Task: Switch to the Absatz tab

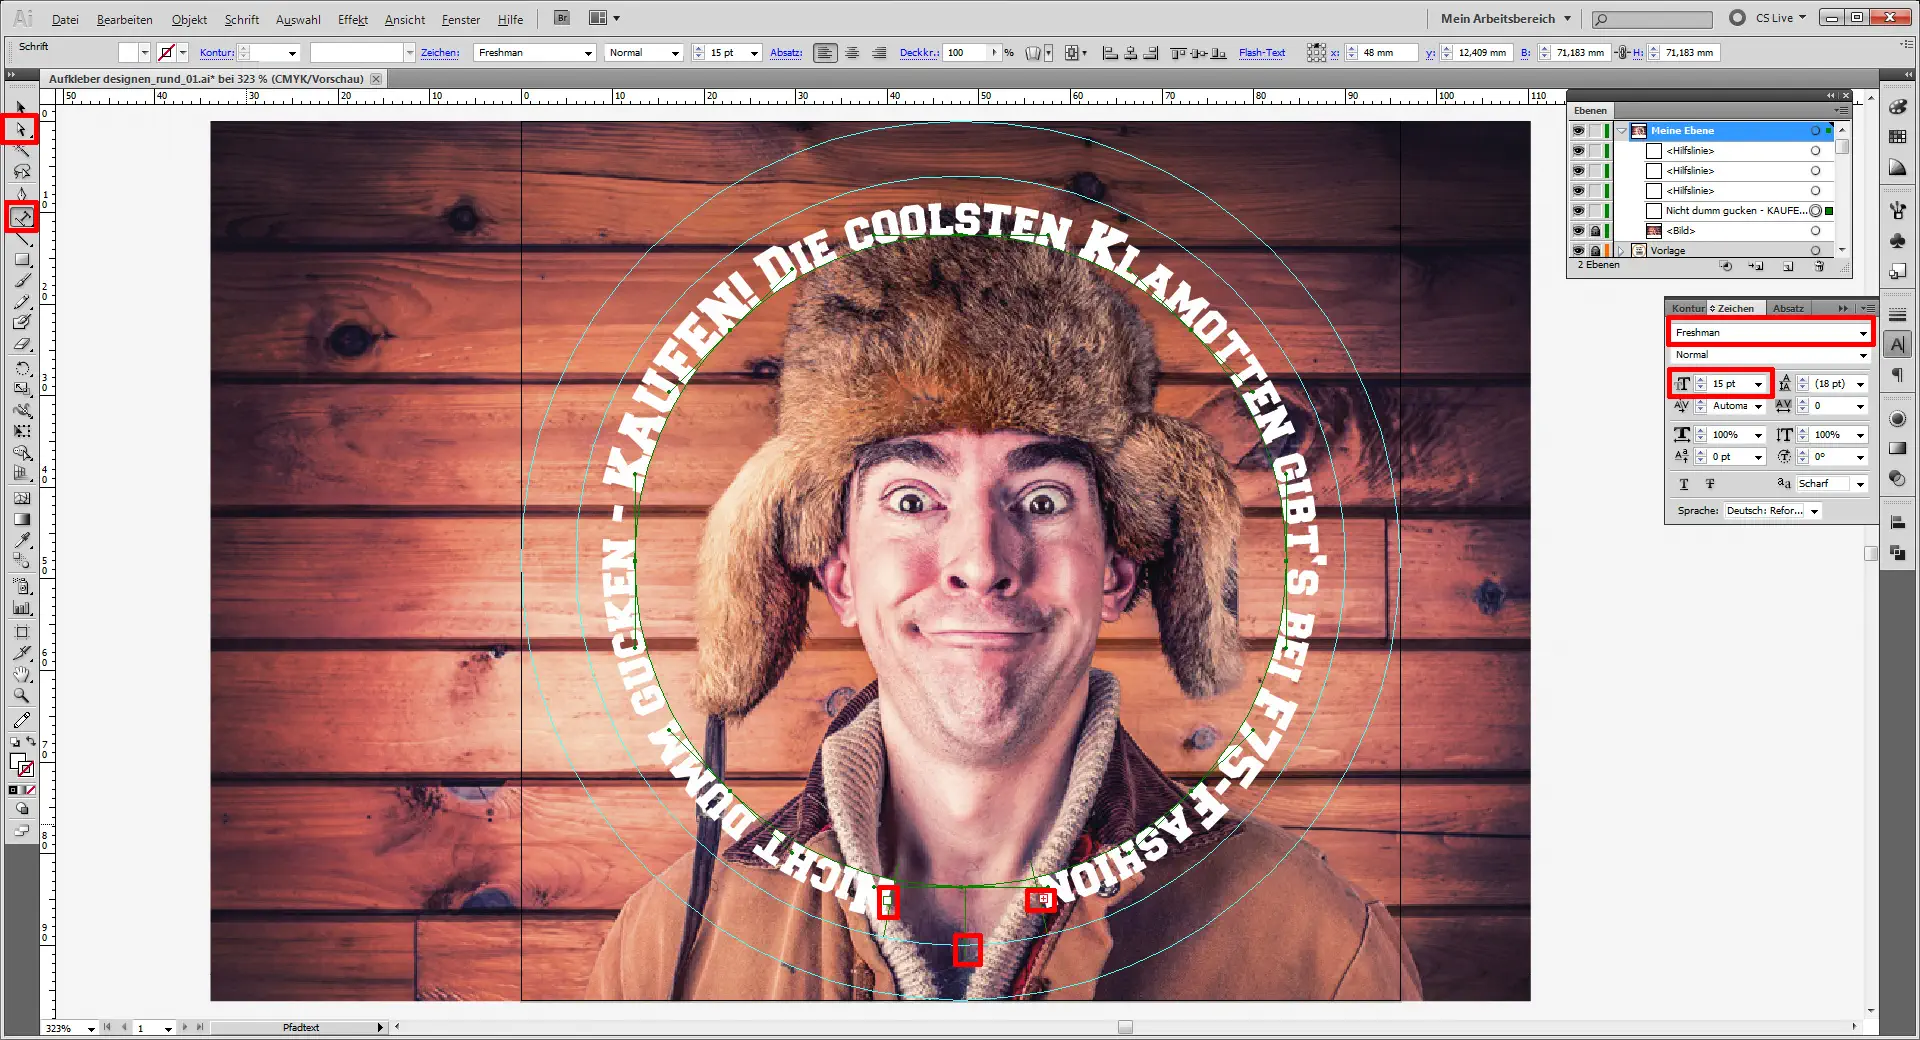Action: [1788, 308]
